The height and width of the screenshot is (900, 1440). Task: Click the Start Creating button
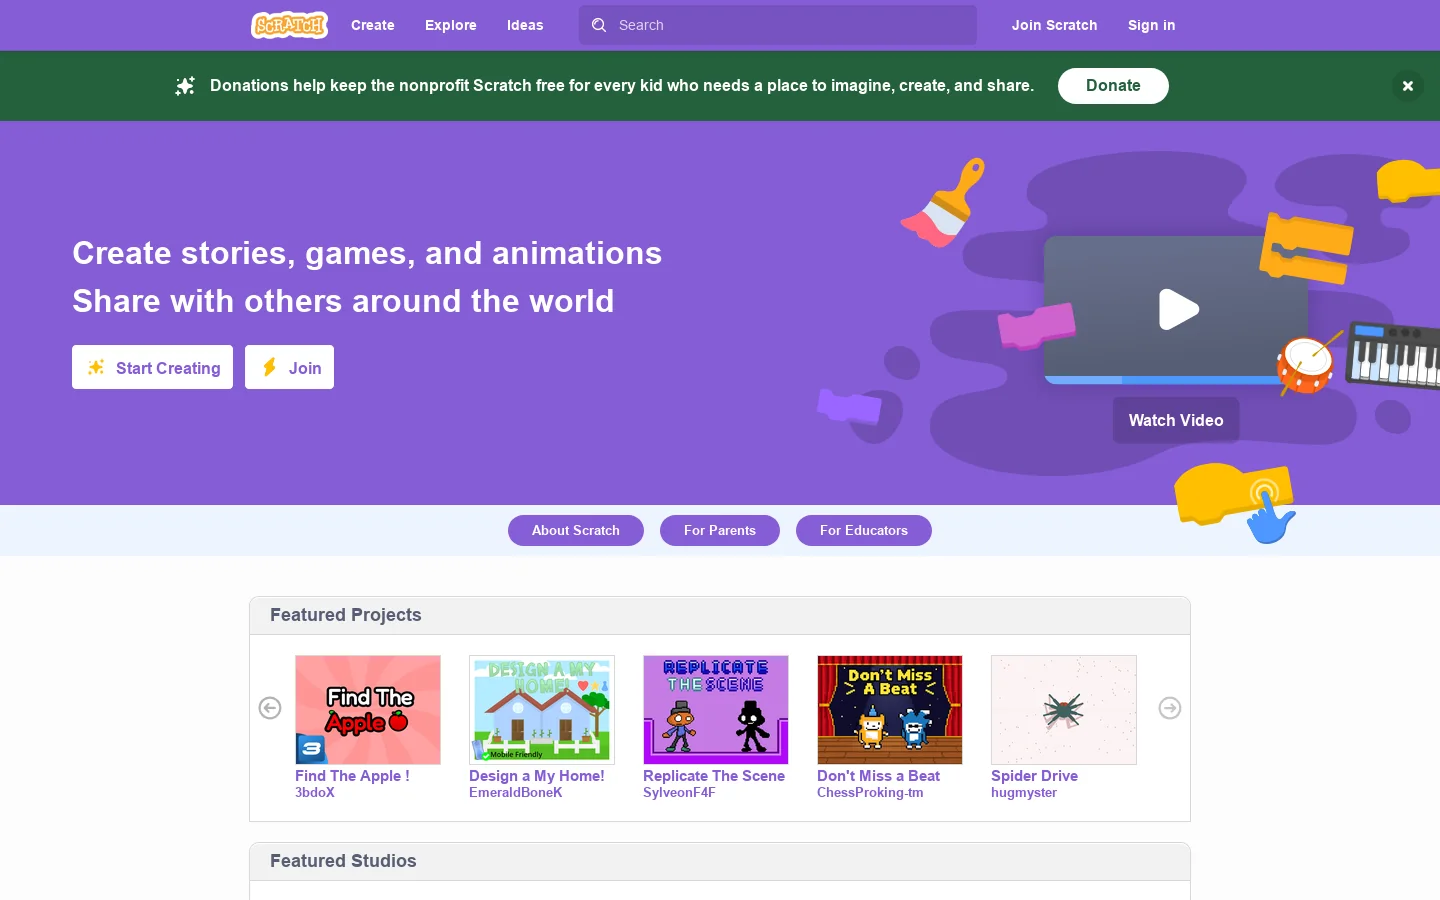pos(152,367)
